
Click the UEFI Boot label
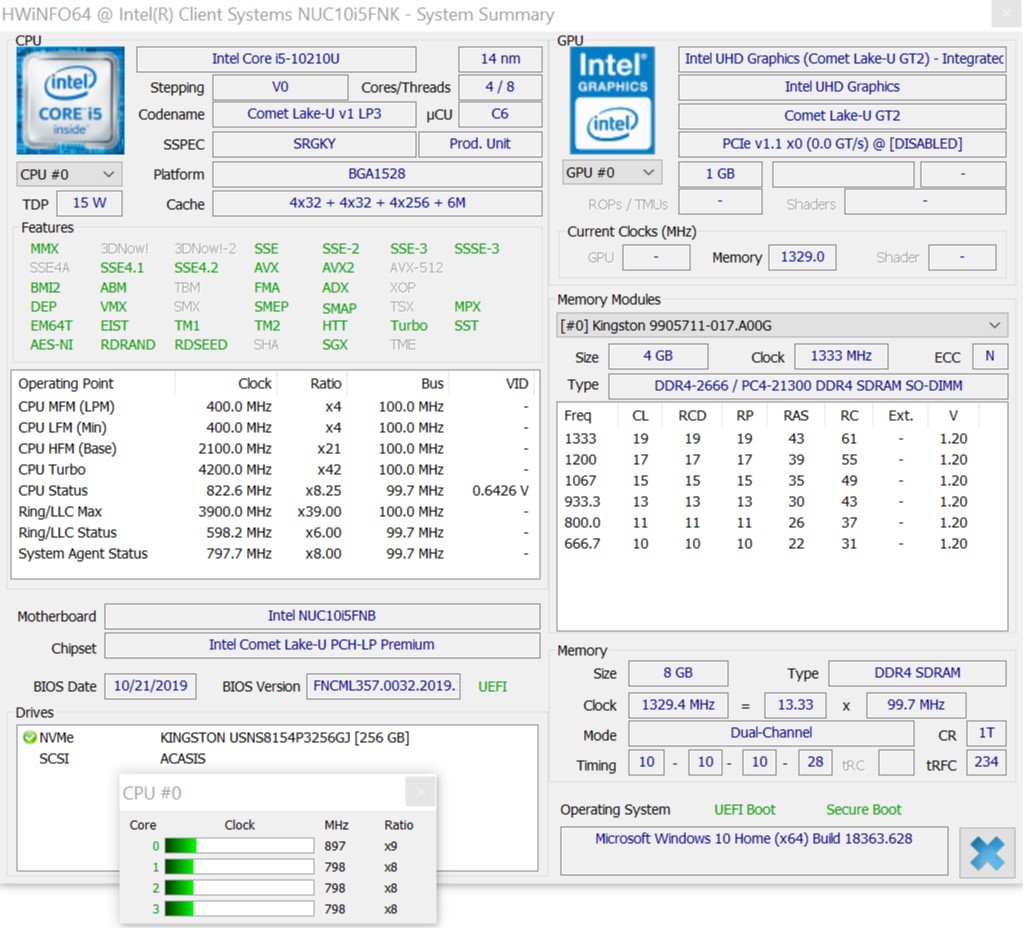pyautogui.click(x=744, y=810)
